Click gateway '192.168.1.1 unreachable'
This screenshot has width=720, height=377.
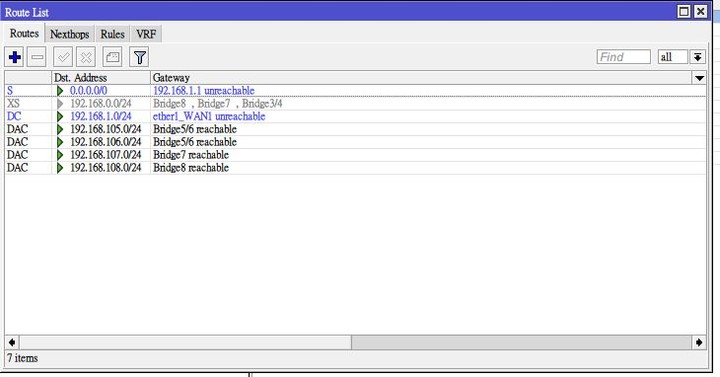[x=203, y=91]
